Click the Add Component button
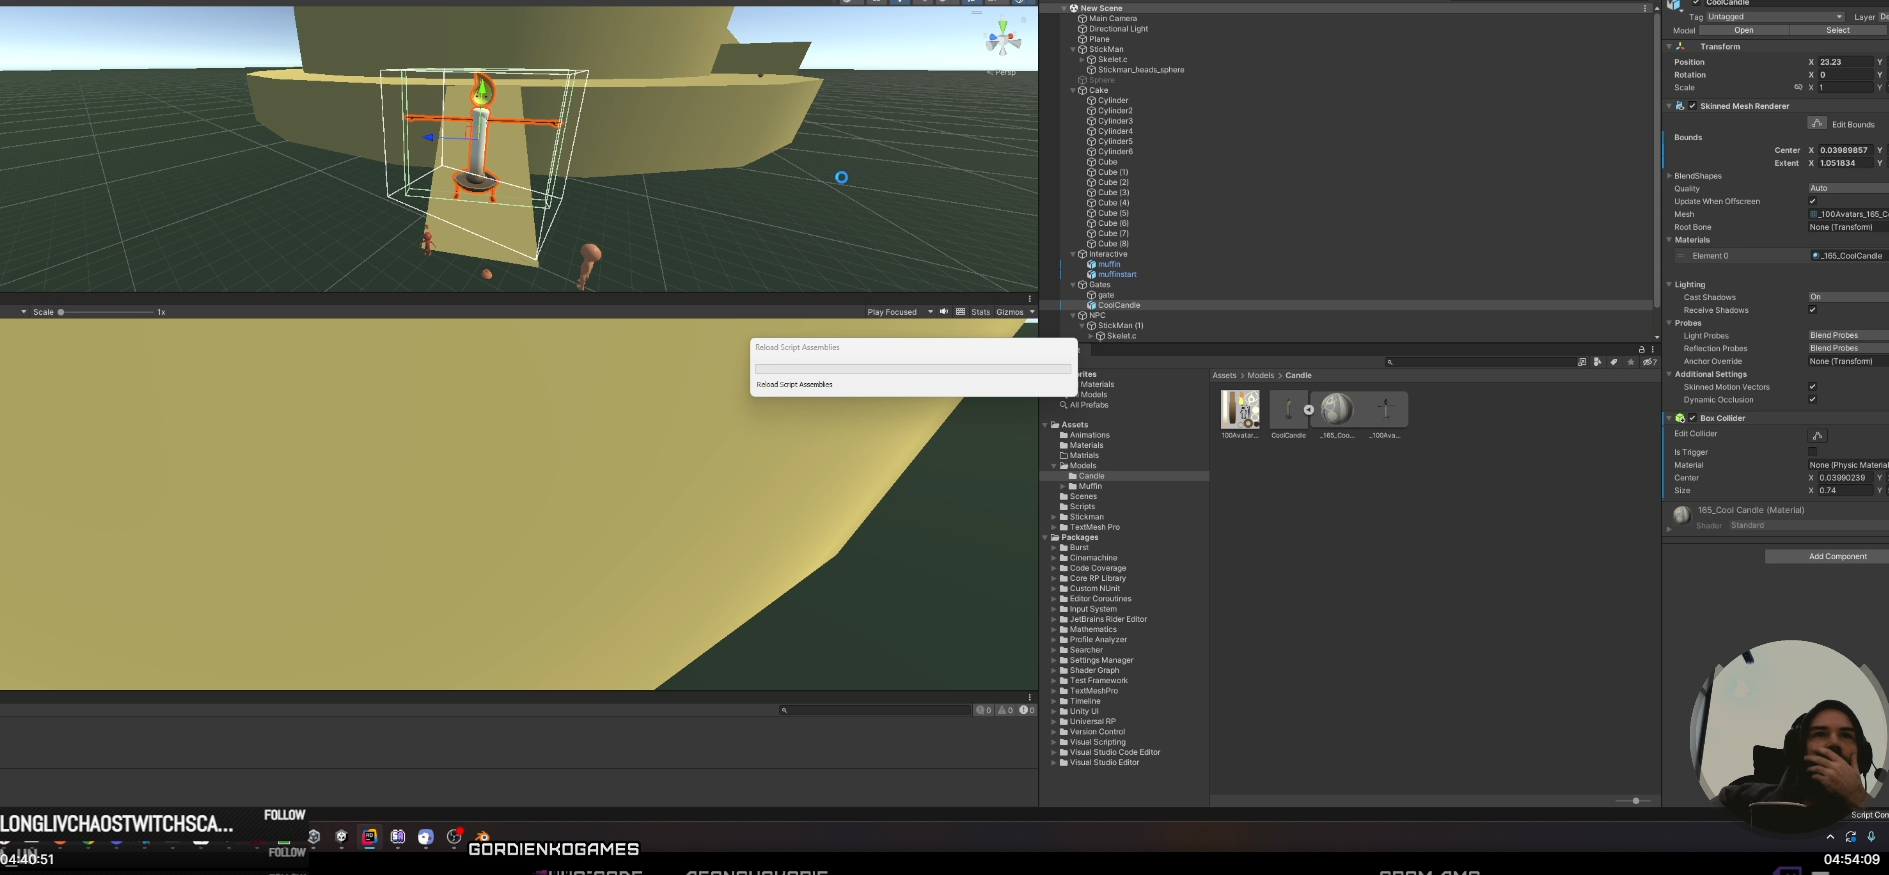 click(x=1827, y=556)
